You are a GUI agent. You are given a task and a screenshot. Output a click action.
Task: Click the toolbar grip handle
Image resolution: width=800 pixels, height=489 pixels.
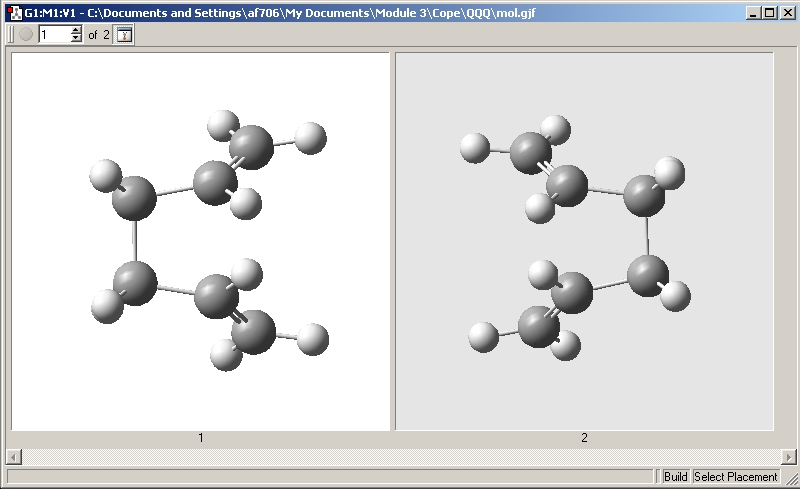click(x=11, y=35)
